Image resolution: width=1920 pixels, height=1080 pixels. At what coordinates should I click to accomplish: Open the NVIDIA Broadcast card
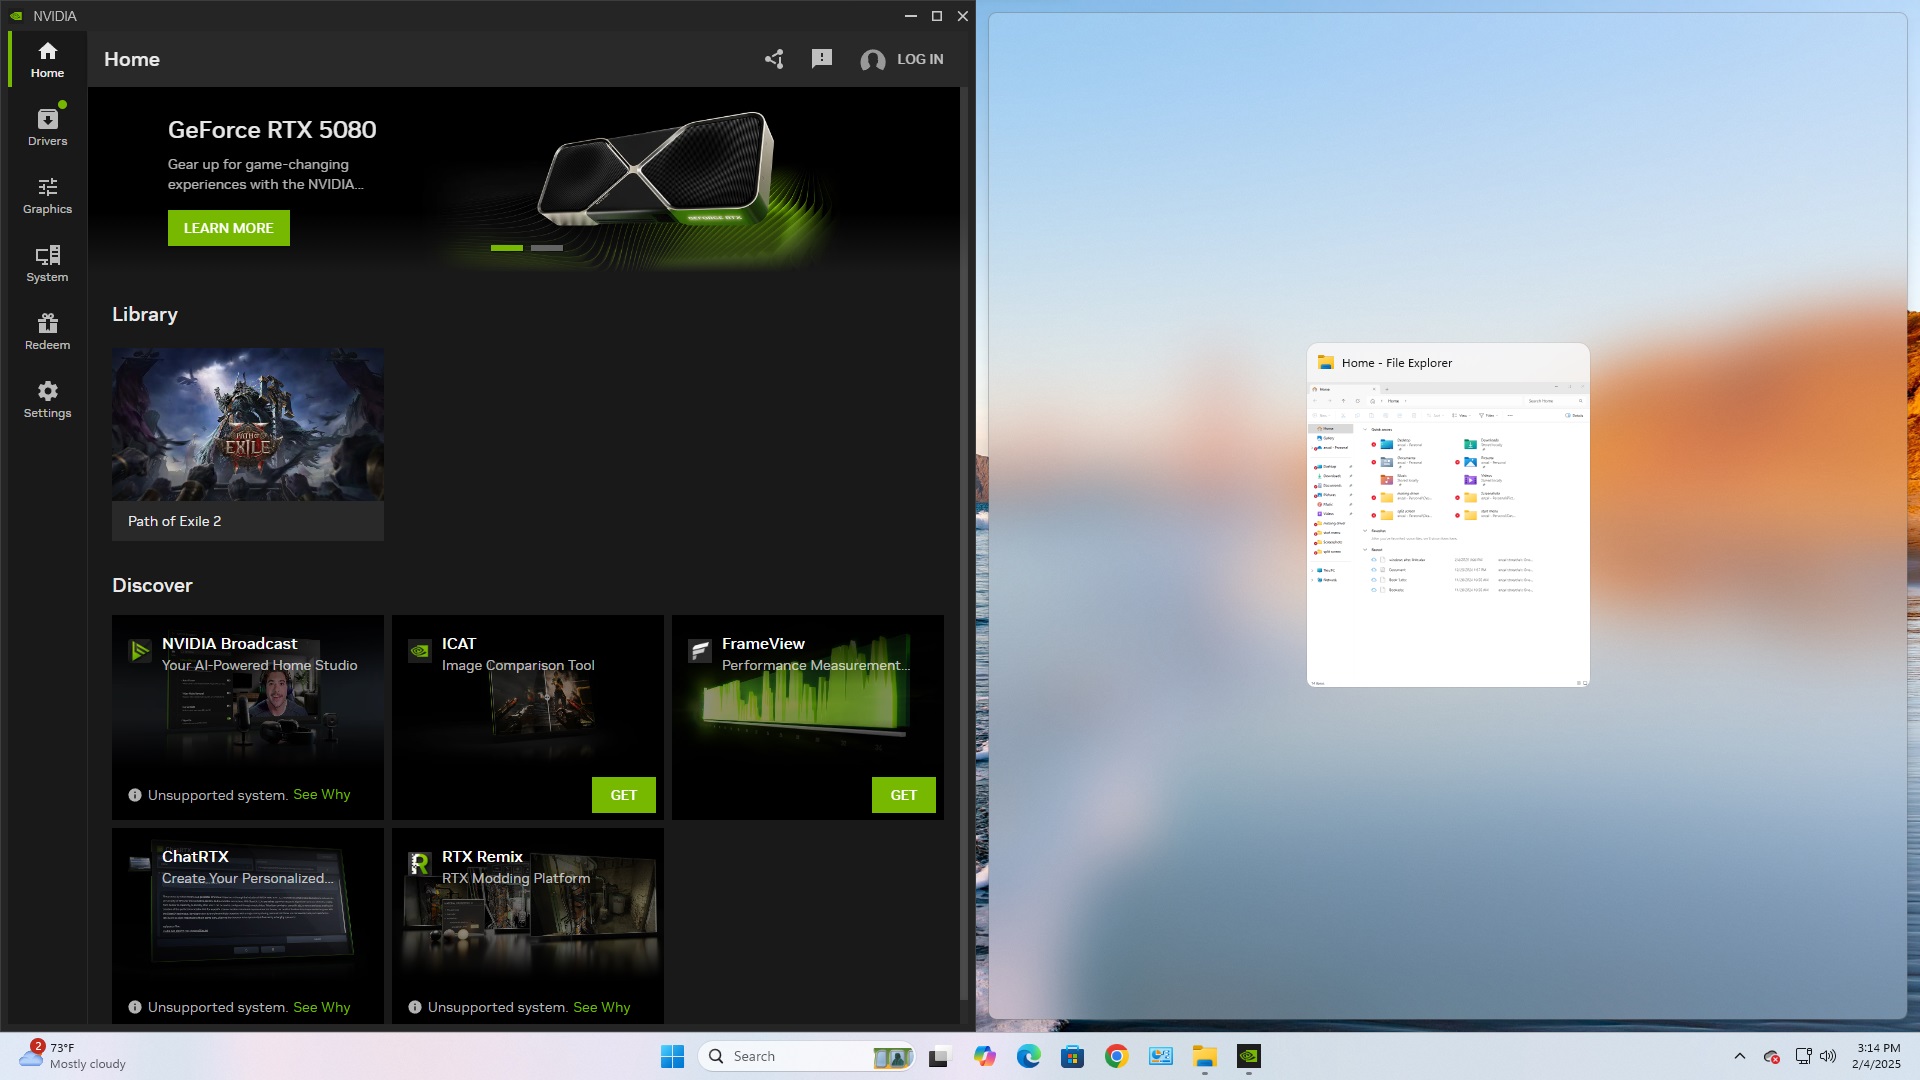click(x=248, y=717)
